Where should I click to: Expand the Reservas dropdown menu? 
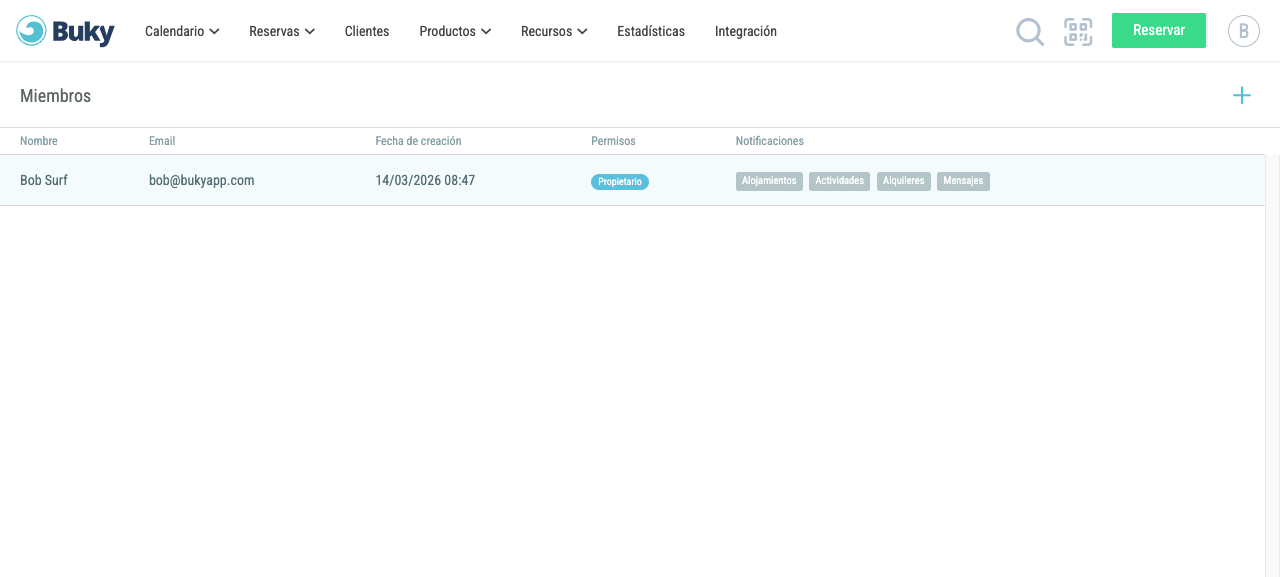click(282, 31)
